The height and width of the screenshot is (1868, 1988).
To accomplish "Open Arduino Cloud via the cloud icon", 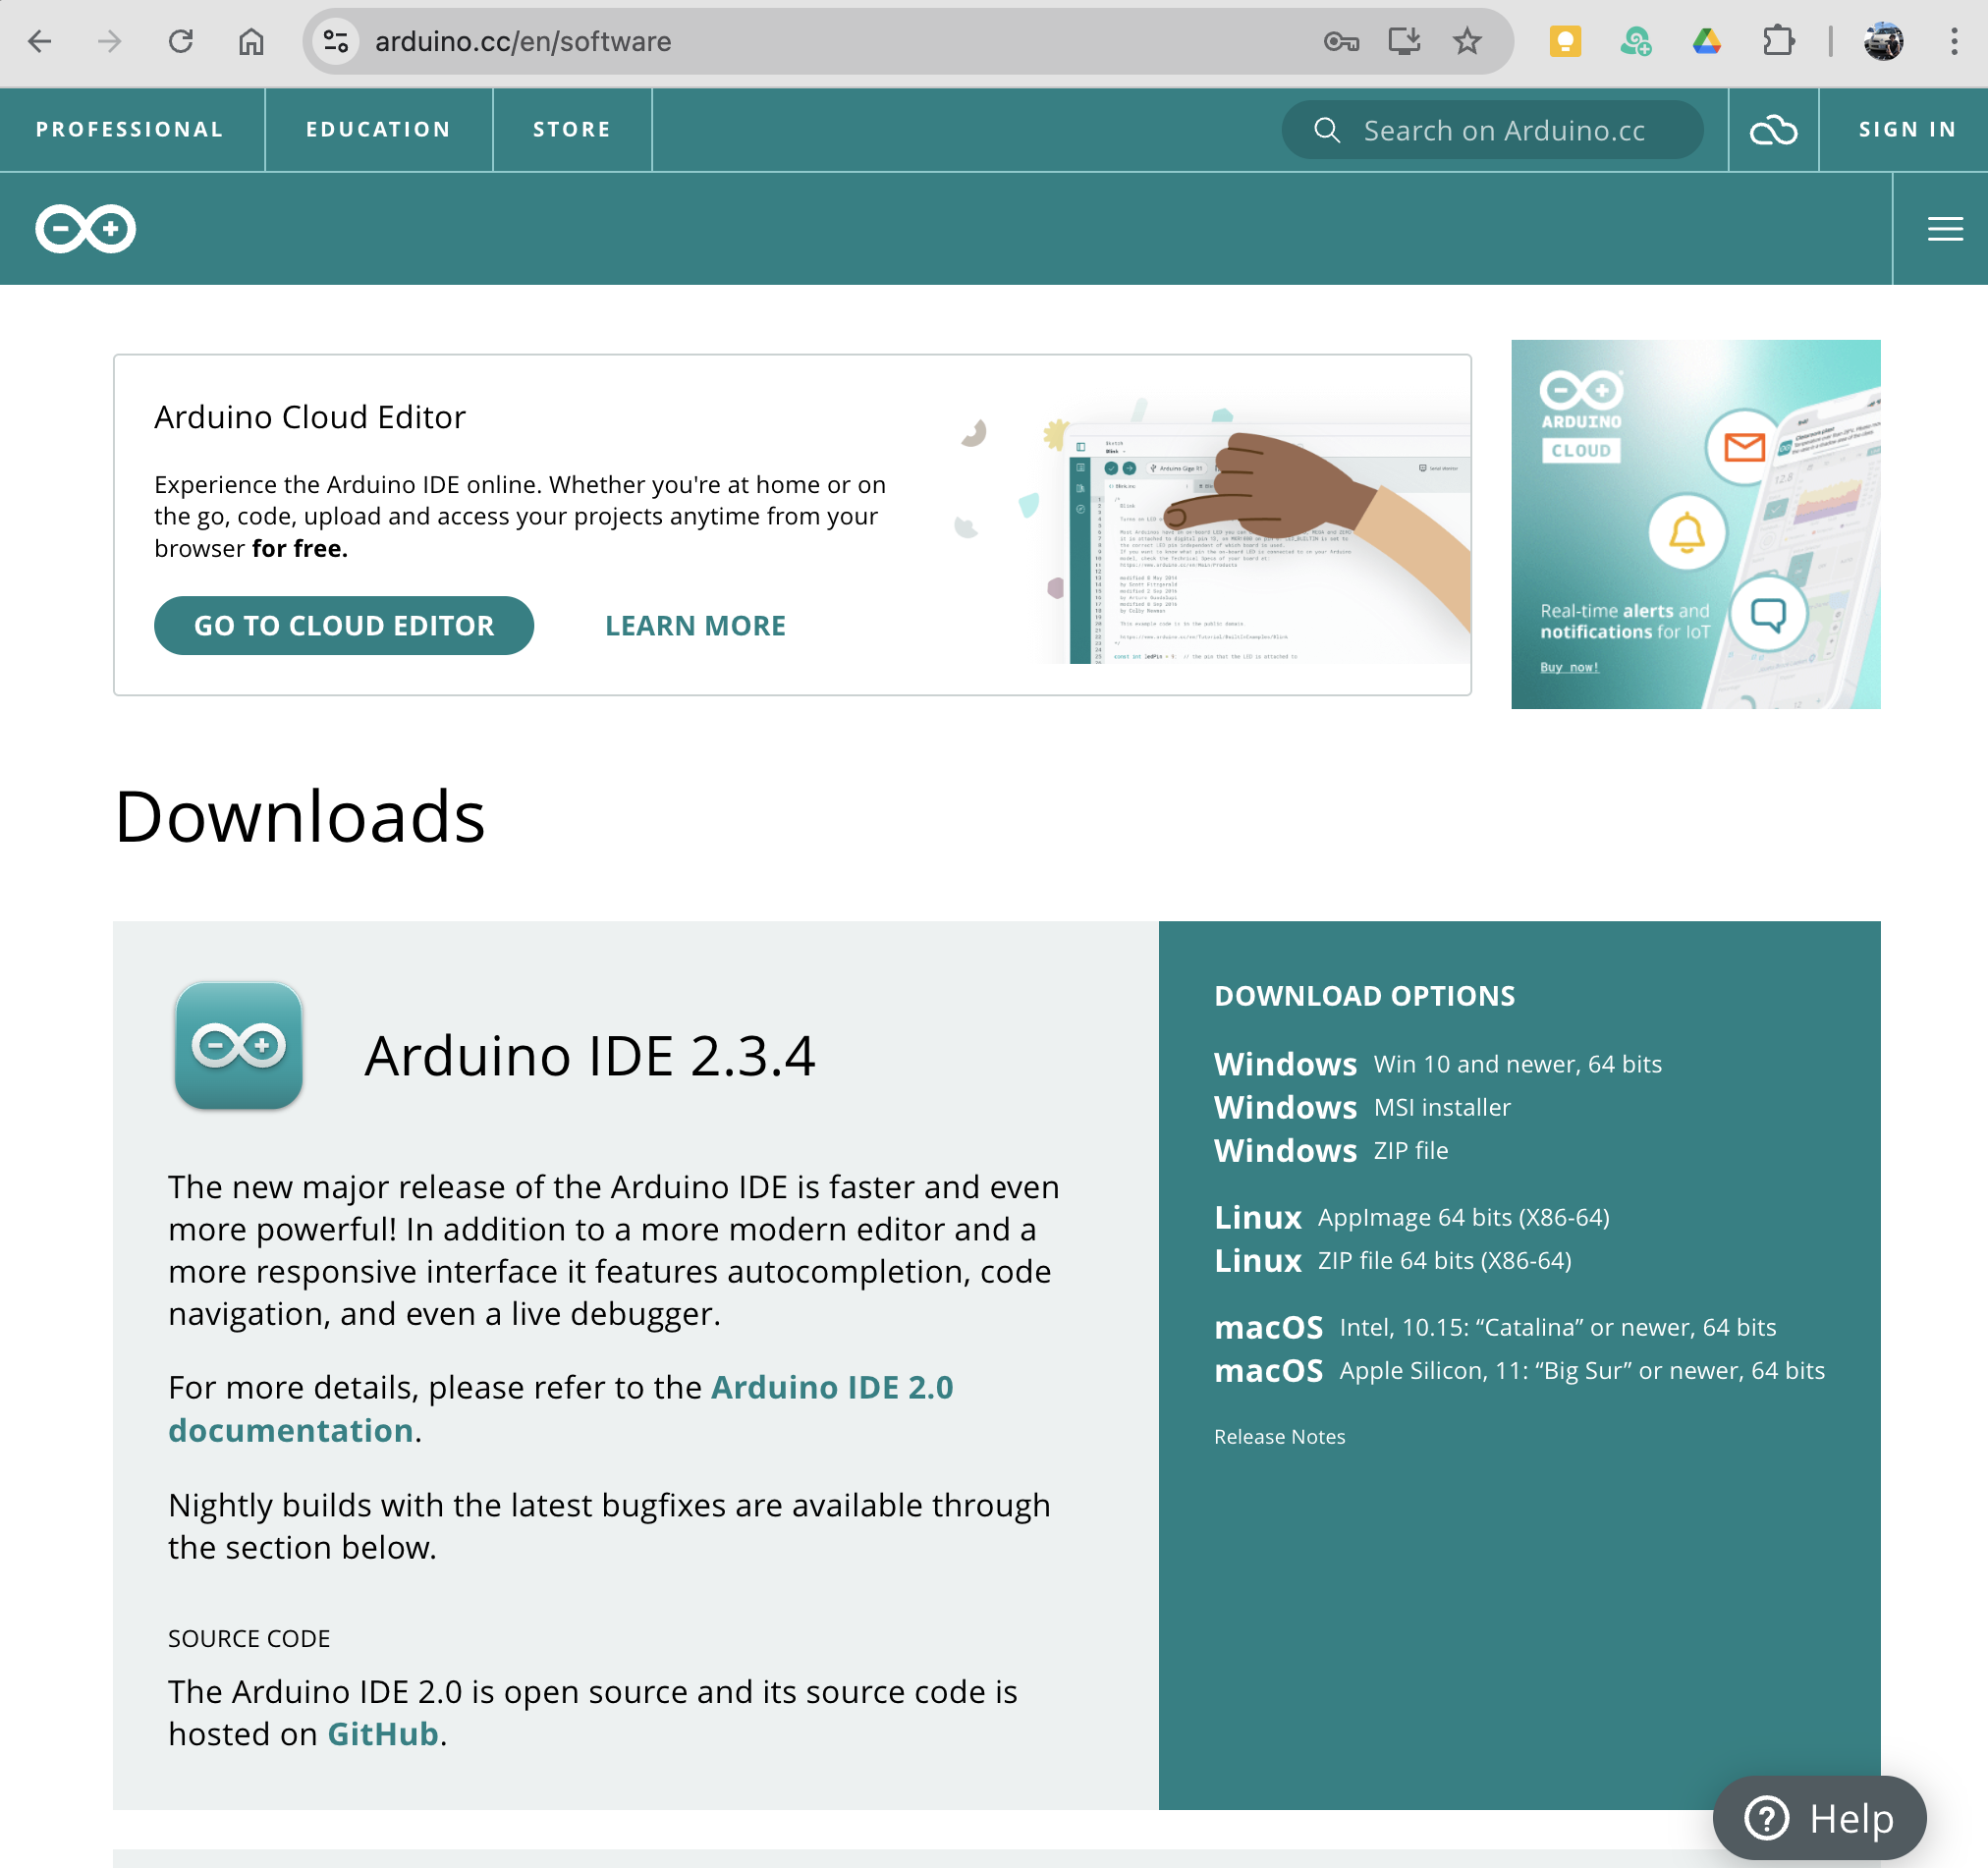I will (x=1773, y=130).
